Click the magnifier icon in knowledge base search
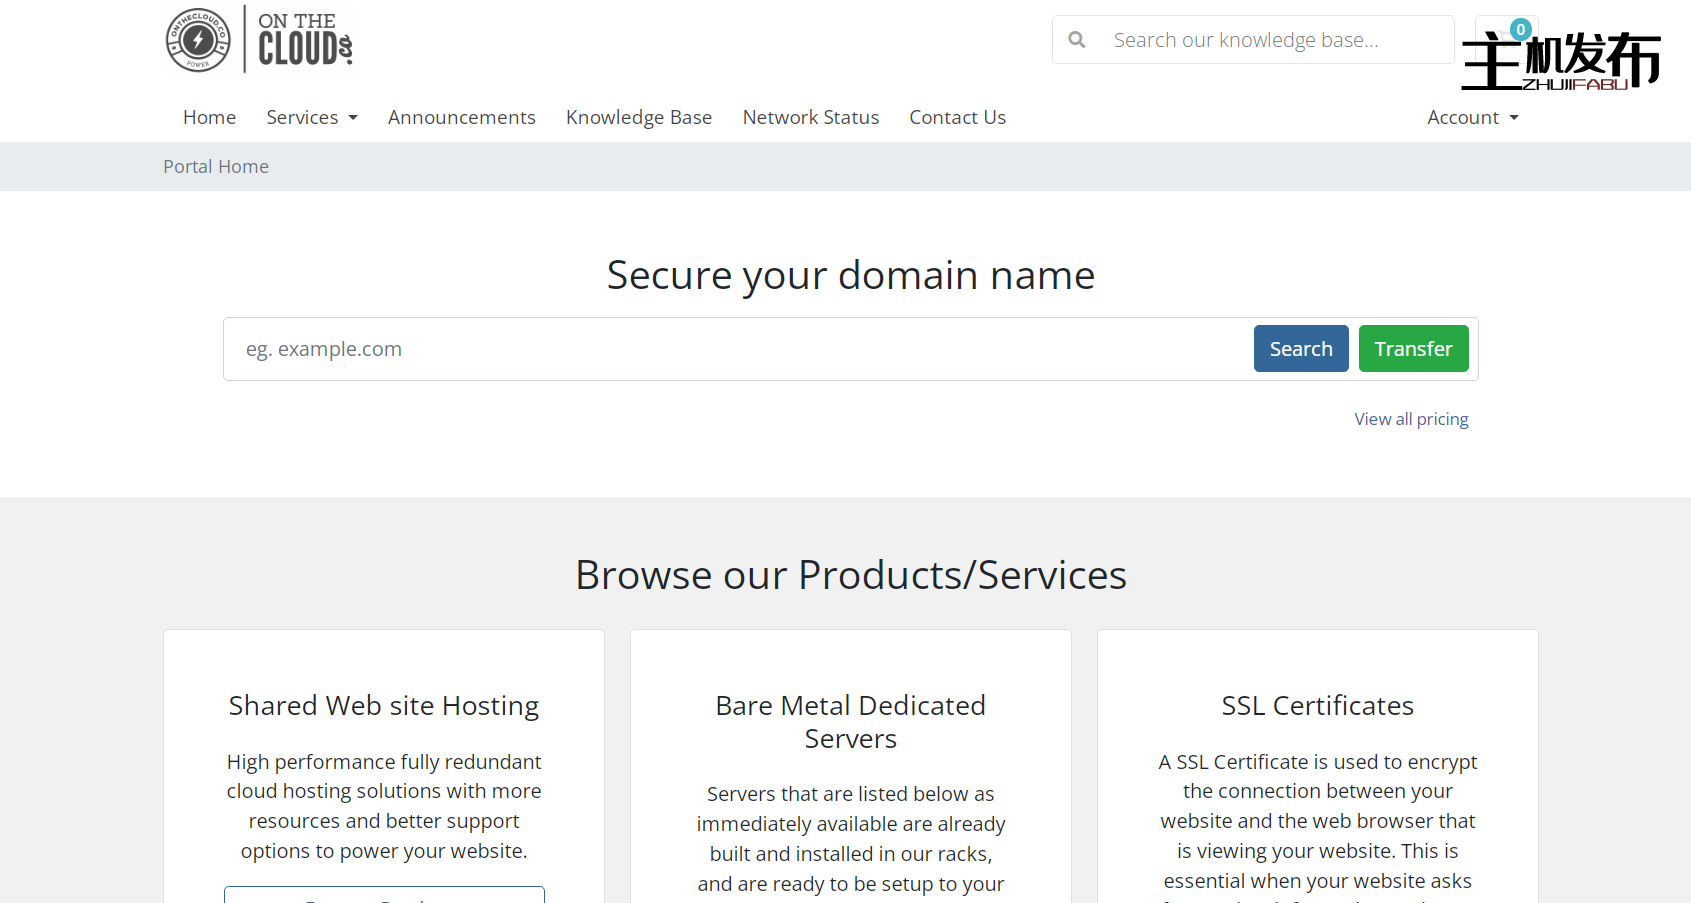This screenshot has width=1691, height=903. [1077, 40]
